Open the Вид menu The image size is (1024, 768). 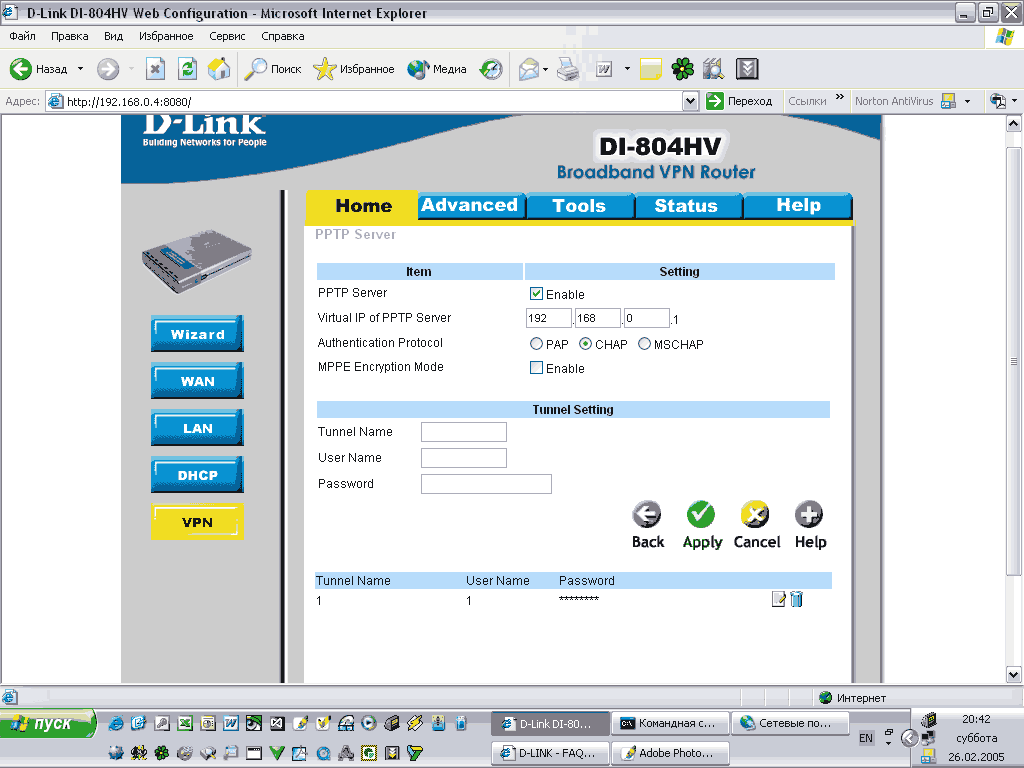pos(114,36)
